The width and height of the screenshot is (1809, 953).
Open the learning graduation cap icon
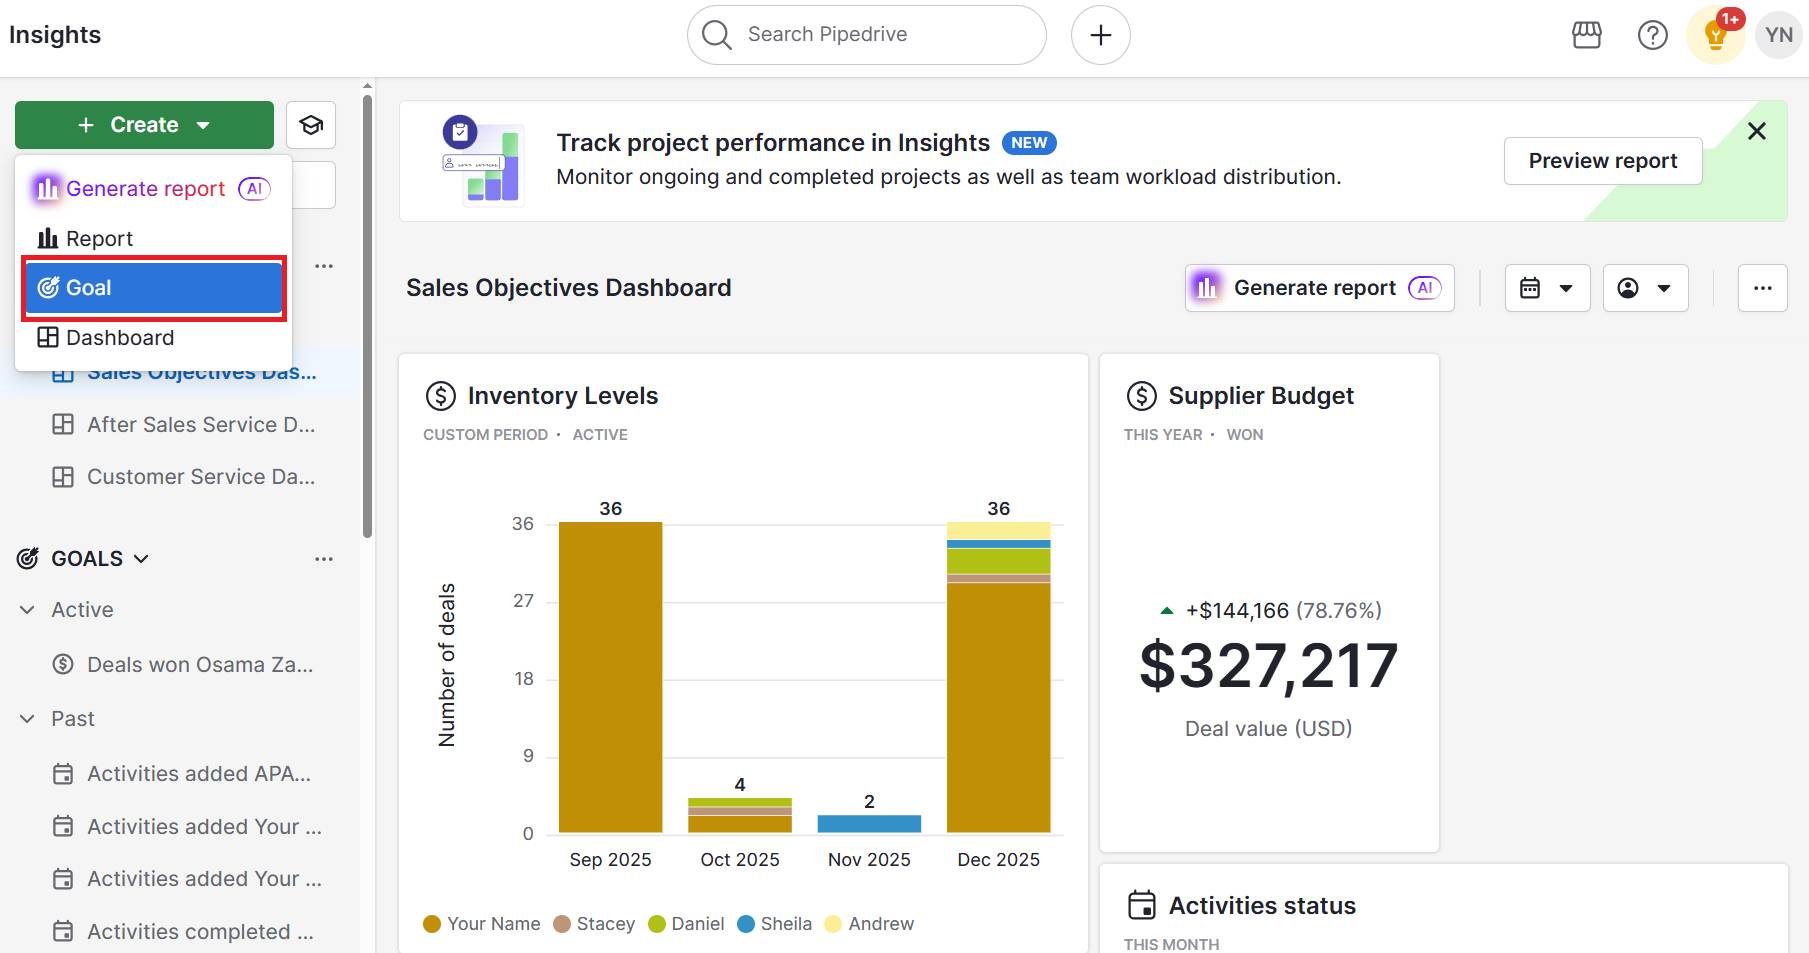click(311, 125)
